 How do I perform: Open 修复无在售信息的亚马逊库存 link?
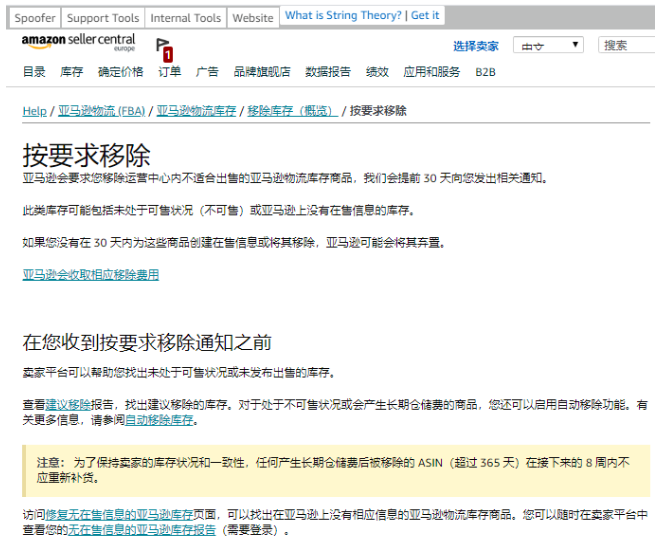click(119, 515)
